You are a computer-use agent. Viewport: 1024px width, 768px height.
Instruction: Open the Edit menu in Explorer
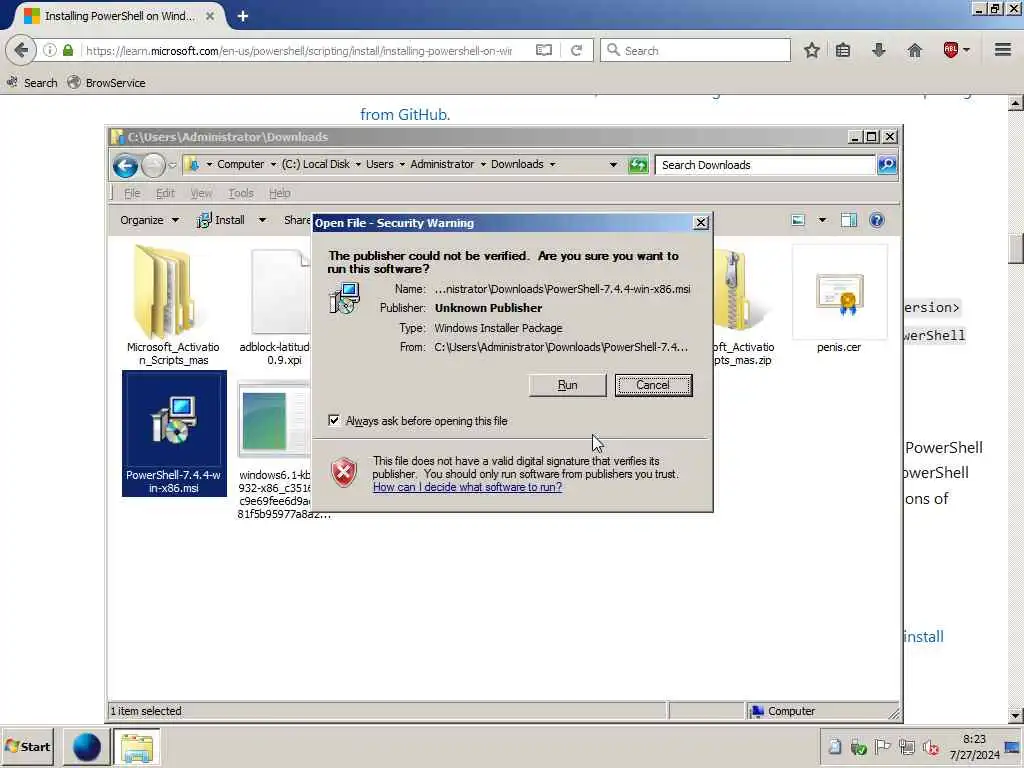pyautogui.click(x=165, y=193)
